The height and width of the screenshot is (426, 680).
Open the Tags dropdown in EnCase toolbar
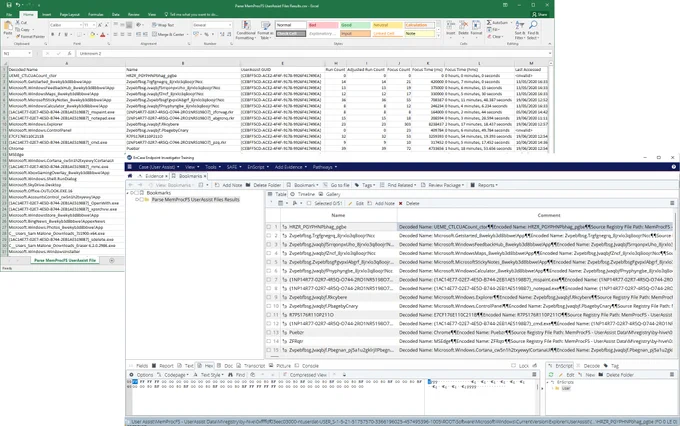coord(366,185)
